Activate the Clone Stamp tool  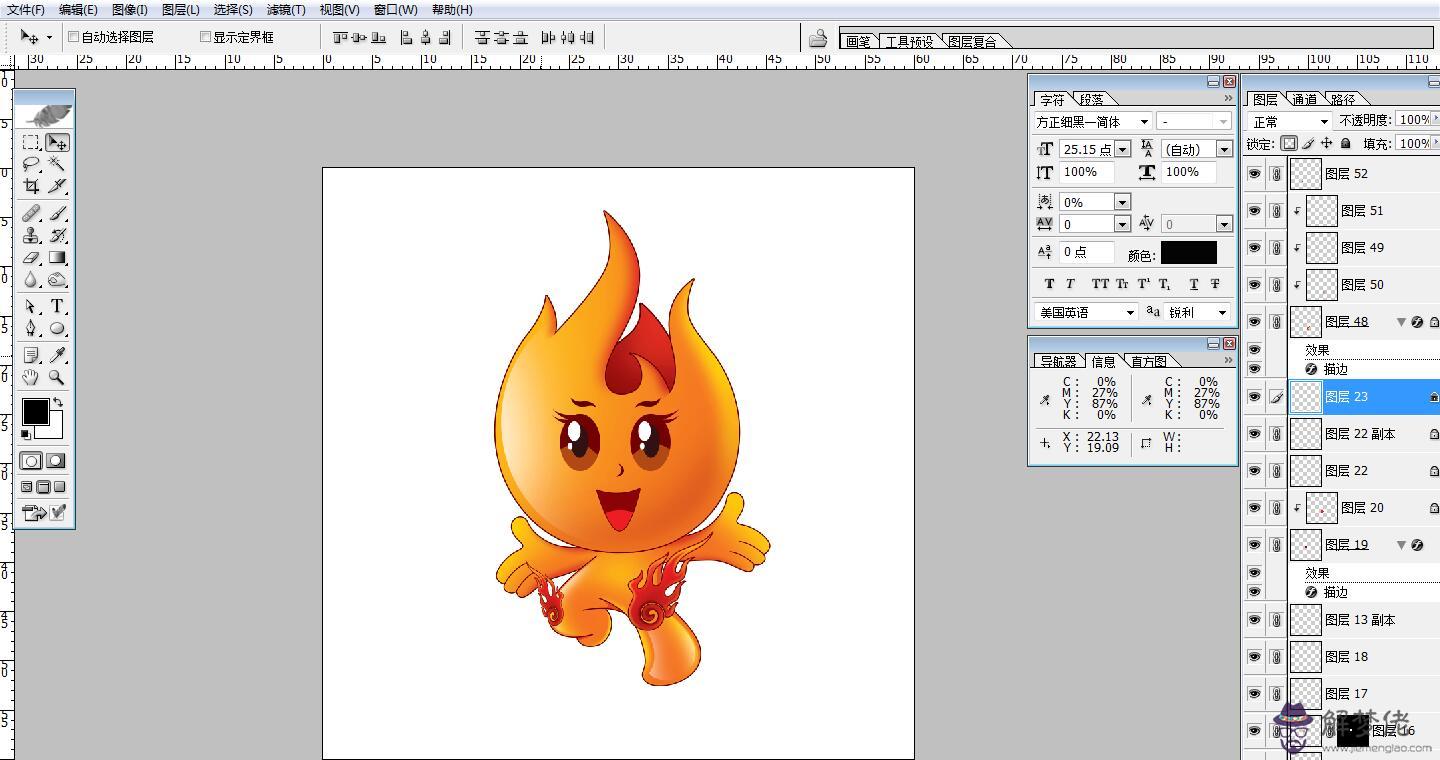(x=31, y=235)
